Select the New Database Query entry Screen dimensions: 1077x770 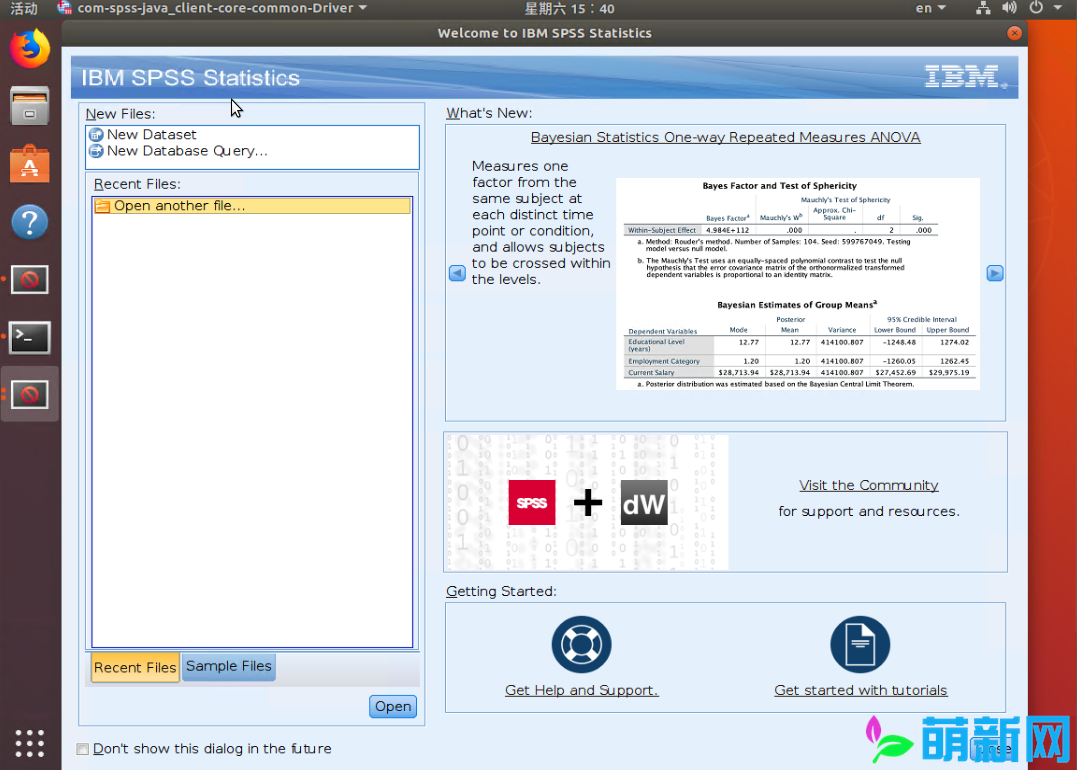click(x=187, y=151)
